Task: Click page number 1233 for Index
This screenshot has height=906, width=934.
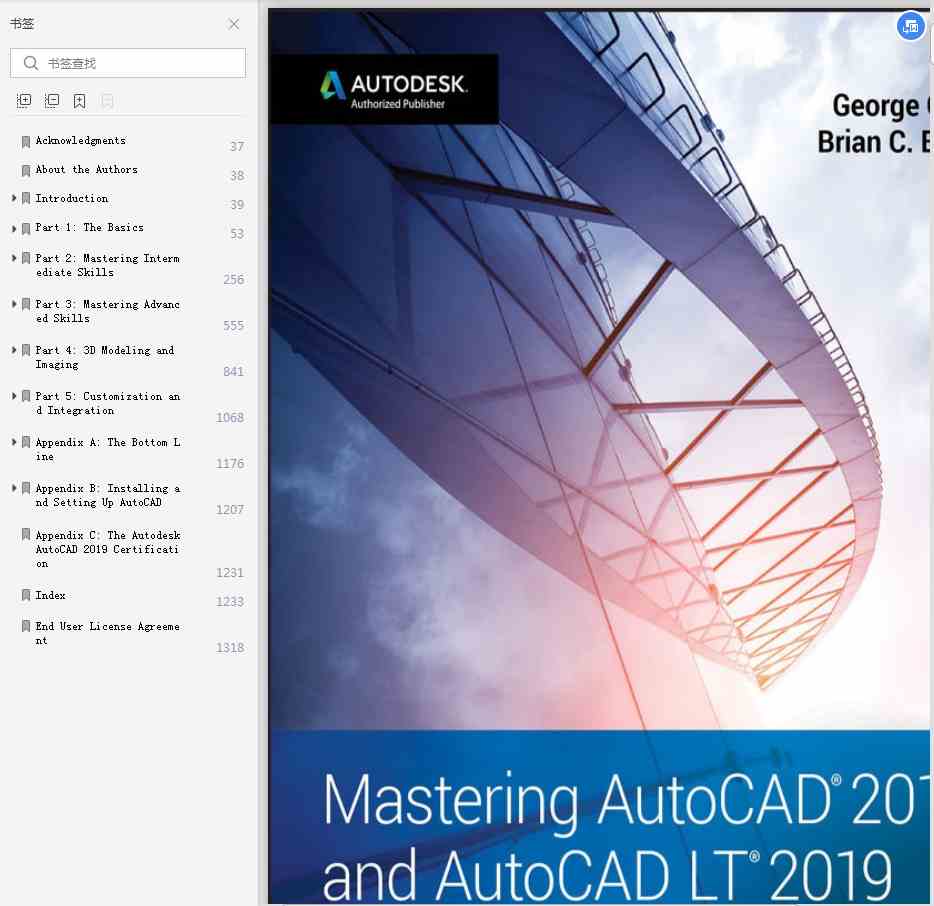Action: 230,602
